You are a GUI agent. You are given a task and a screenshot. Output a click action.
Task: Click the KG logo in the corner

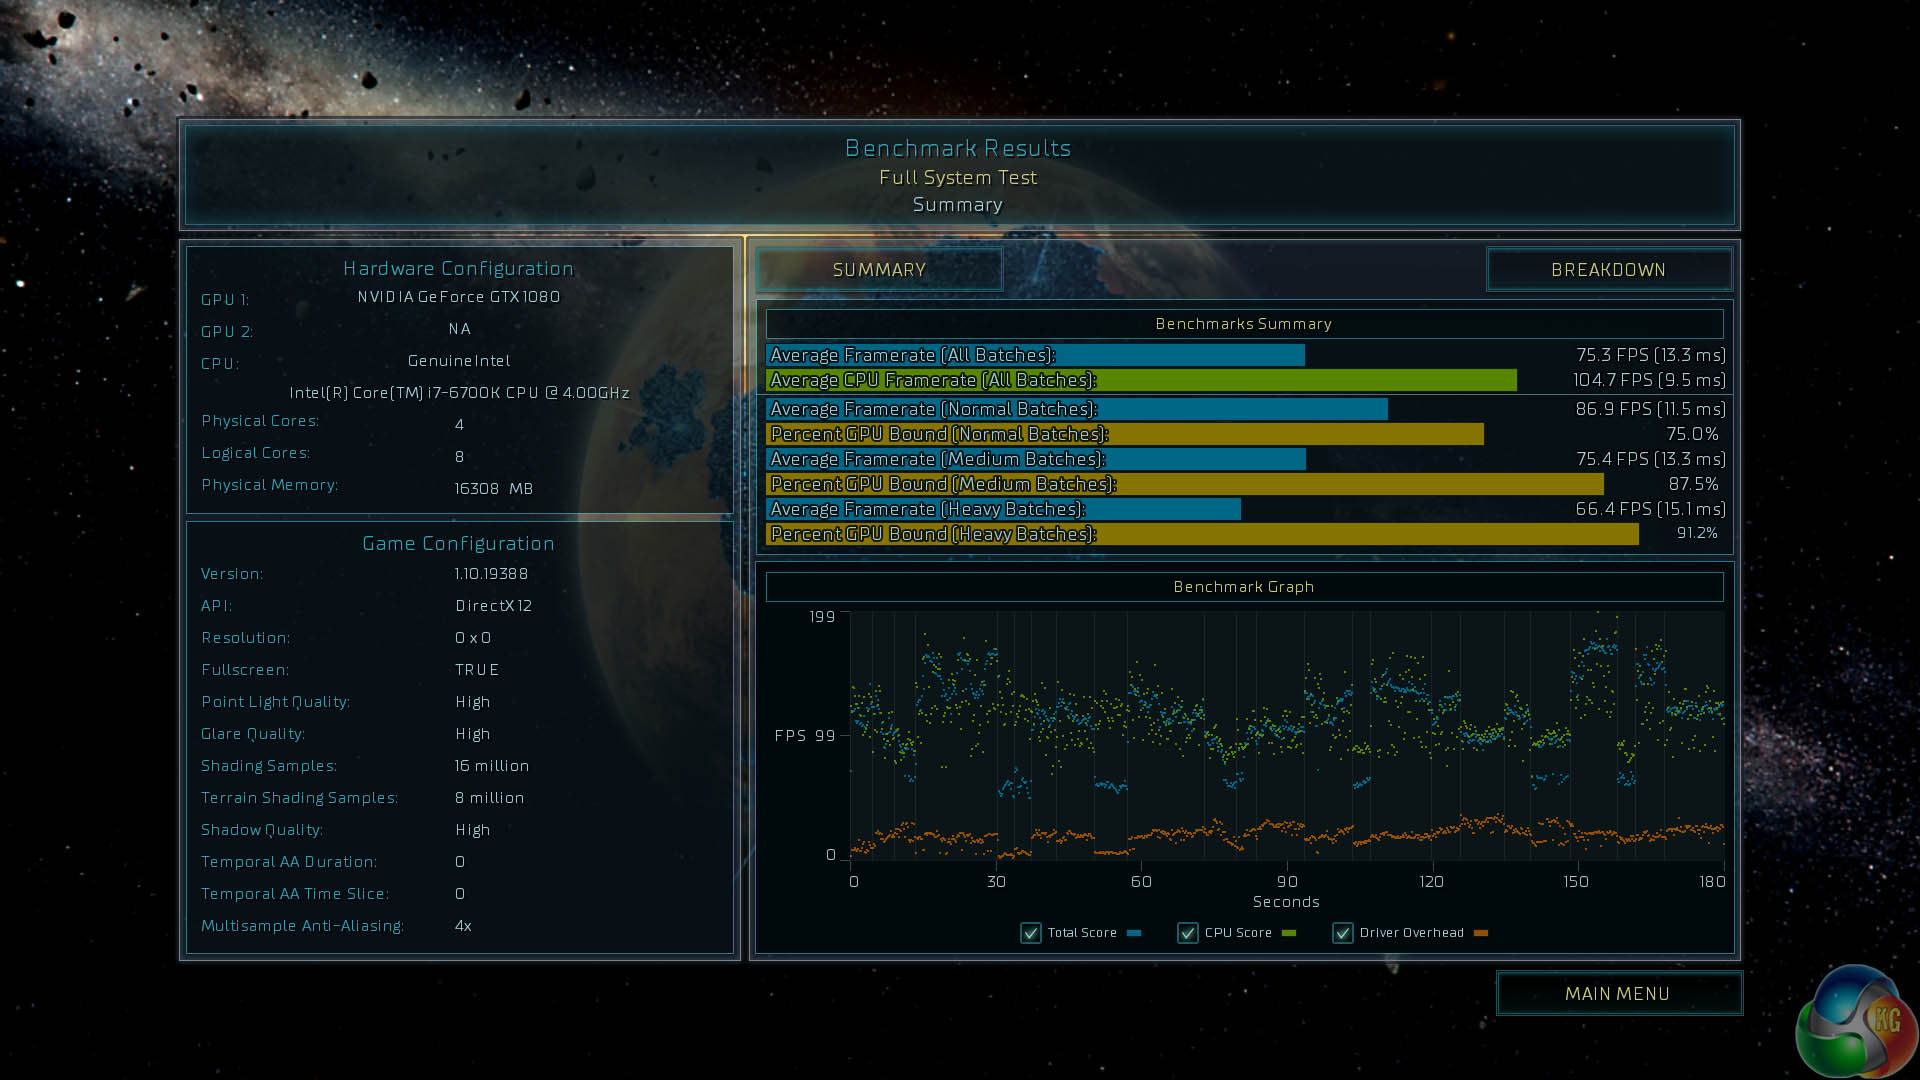click(x=1857, y=1022)
